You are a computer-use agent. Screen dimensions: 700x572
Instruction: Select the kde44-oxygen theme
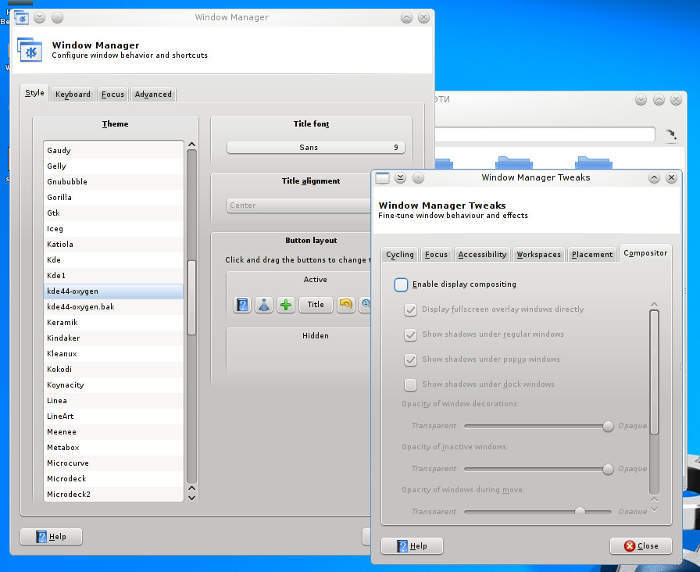pos(113,291)
